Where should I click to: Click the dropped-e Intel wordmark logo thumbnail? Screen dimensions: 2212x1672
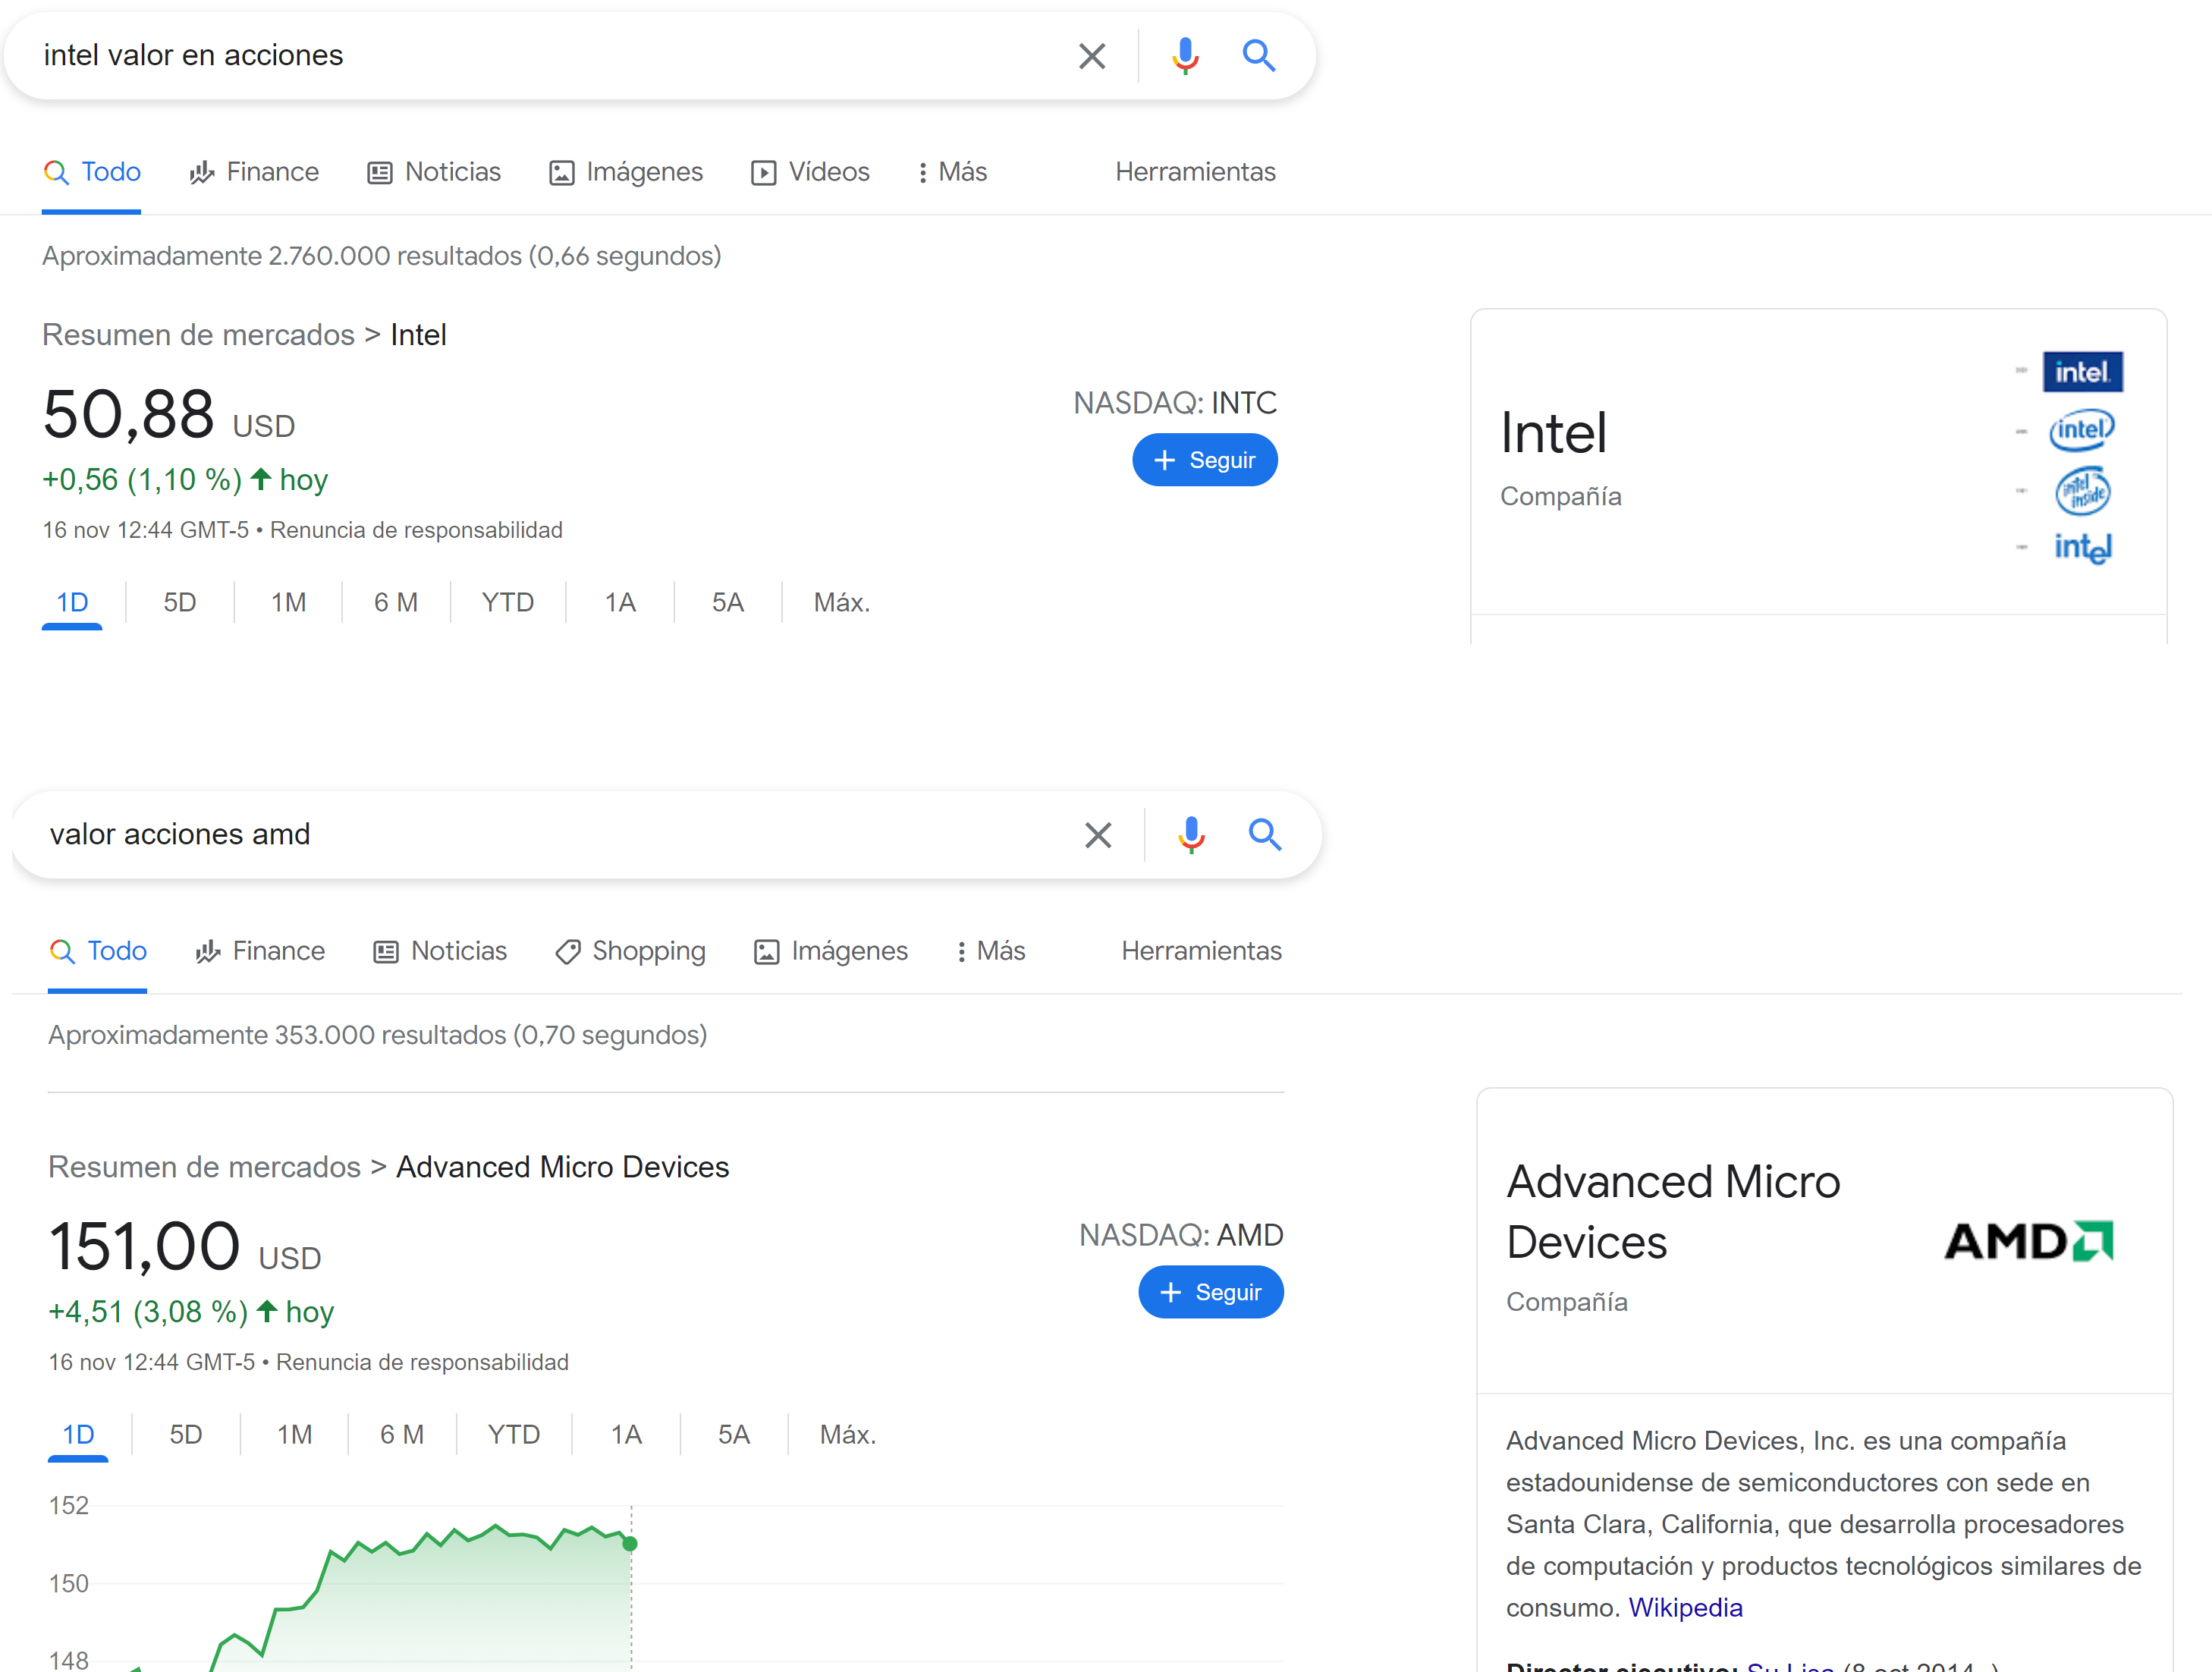[x=2083, y=548]
